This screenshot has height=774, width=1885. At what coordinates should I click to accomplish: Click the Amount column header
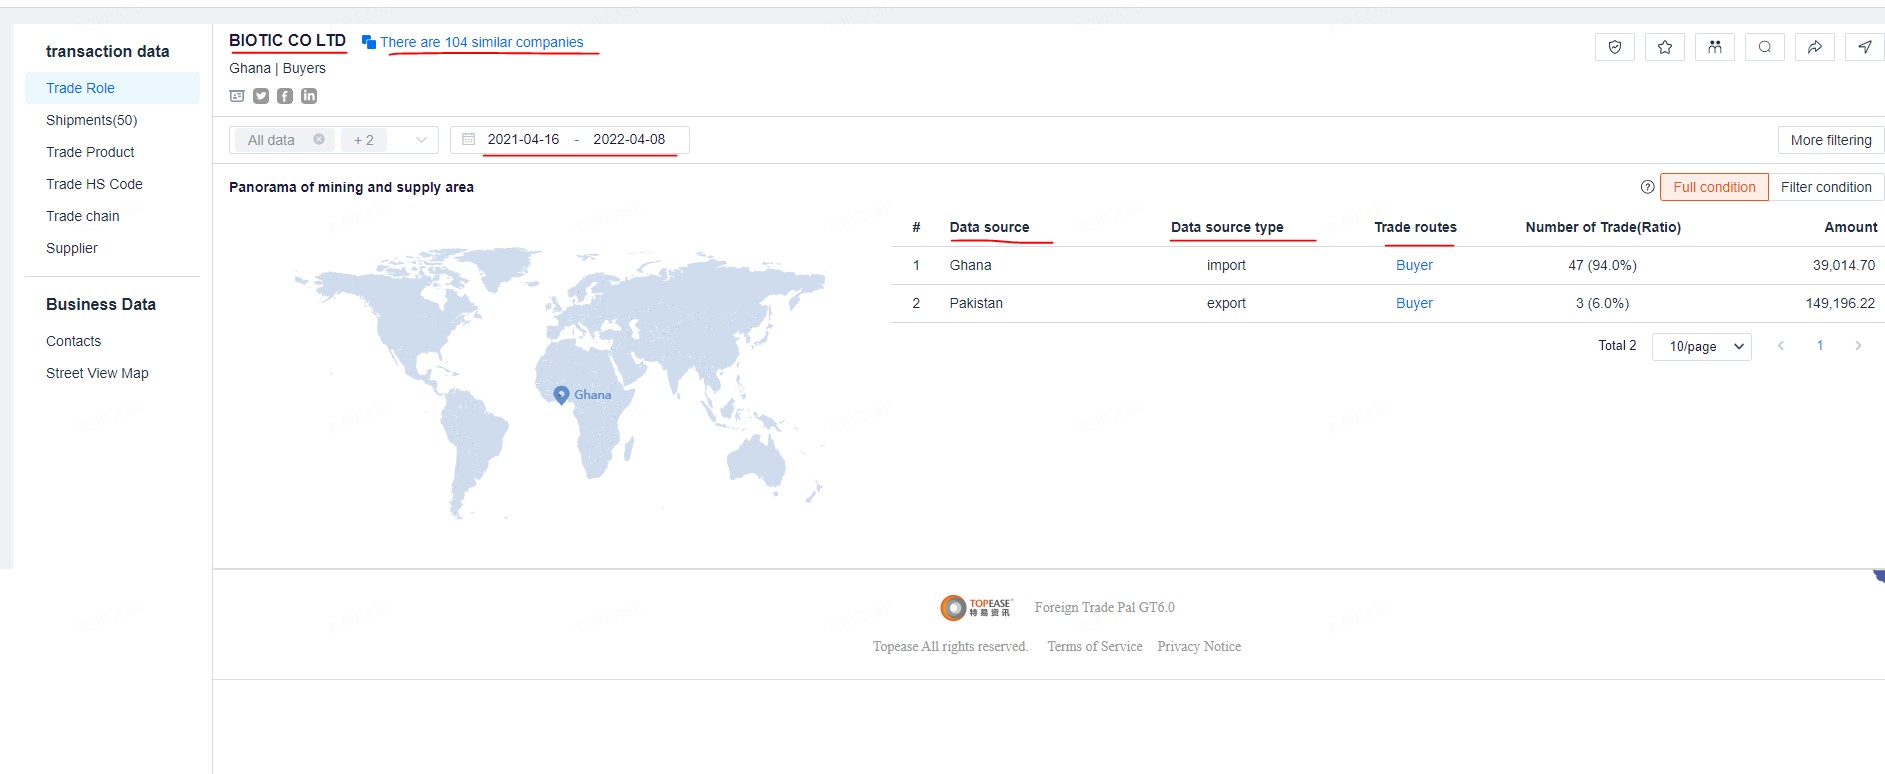click(1851, 227)
